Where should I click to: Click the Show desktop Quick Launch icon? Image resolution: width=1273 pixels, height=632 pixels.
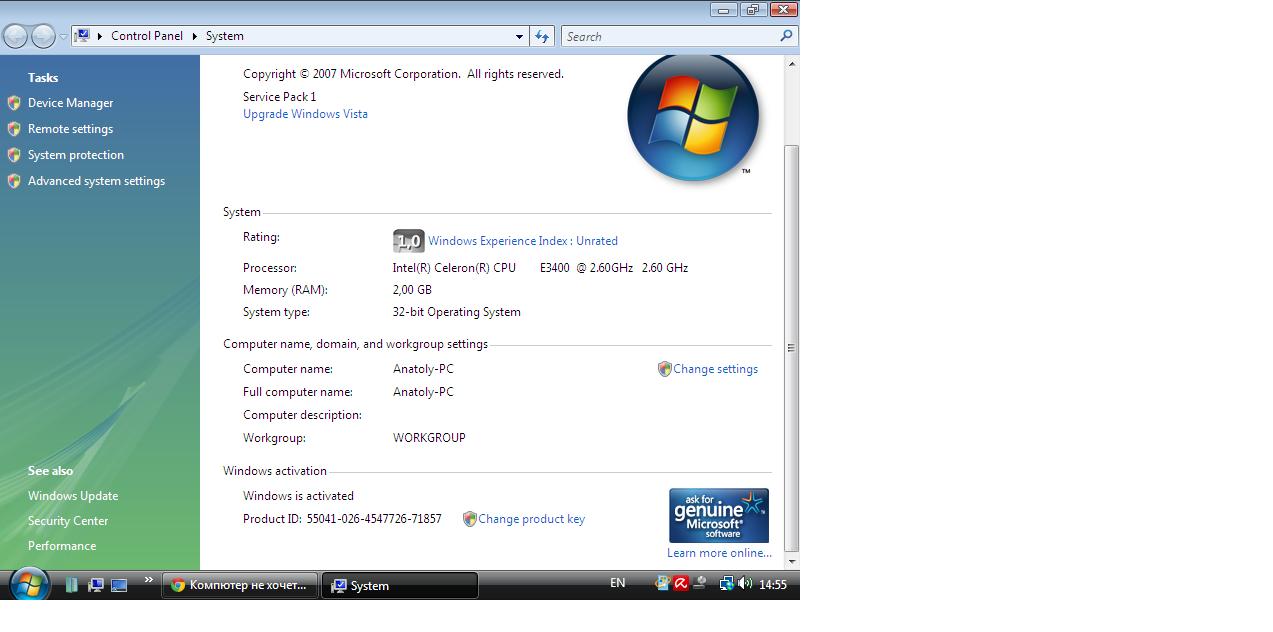coord(119,585)
